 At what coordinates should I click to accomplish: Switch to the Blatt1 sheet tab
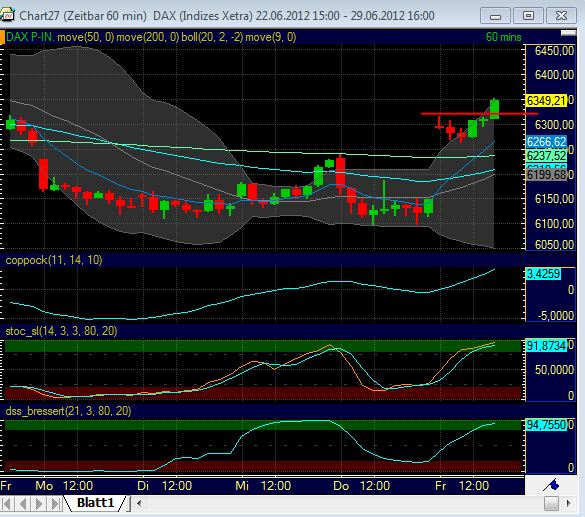(96, 503)
